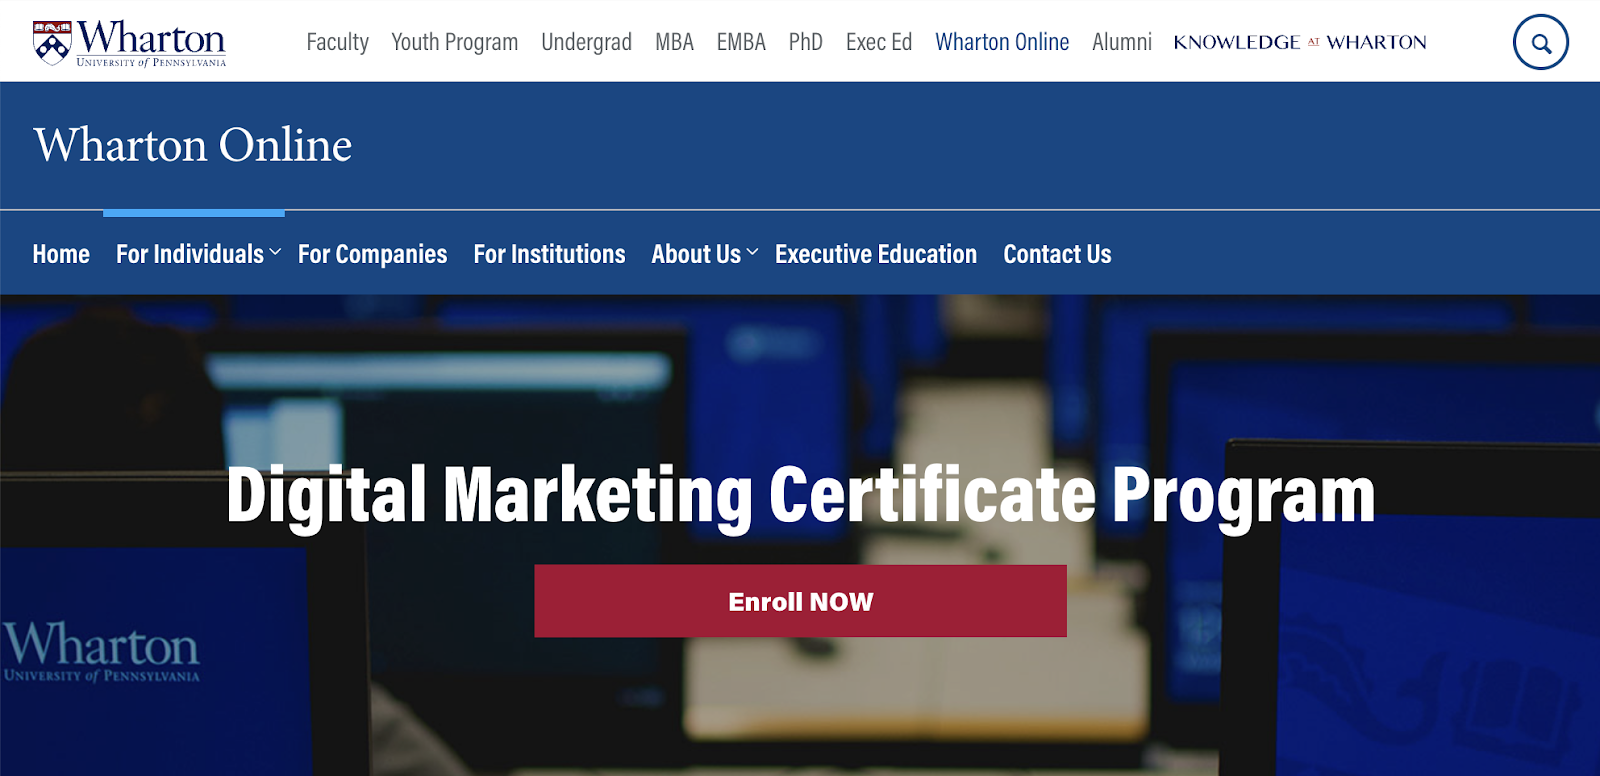1600x776 pixels.
Task: Select MBA in the top navigation
Action: coord(674,42)
